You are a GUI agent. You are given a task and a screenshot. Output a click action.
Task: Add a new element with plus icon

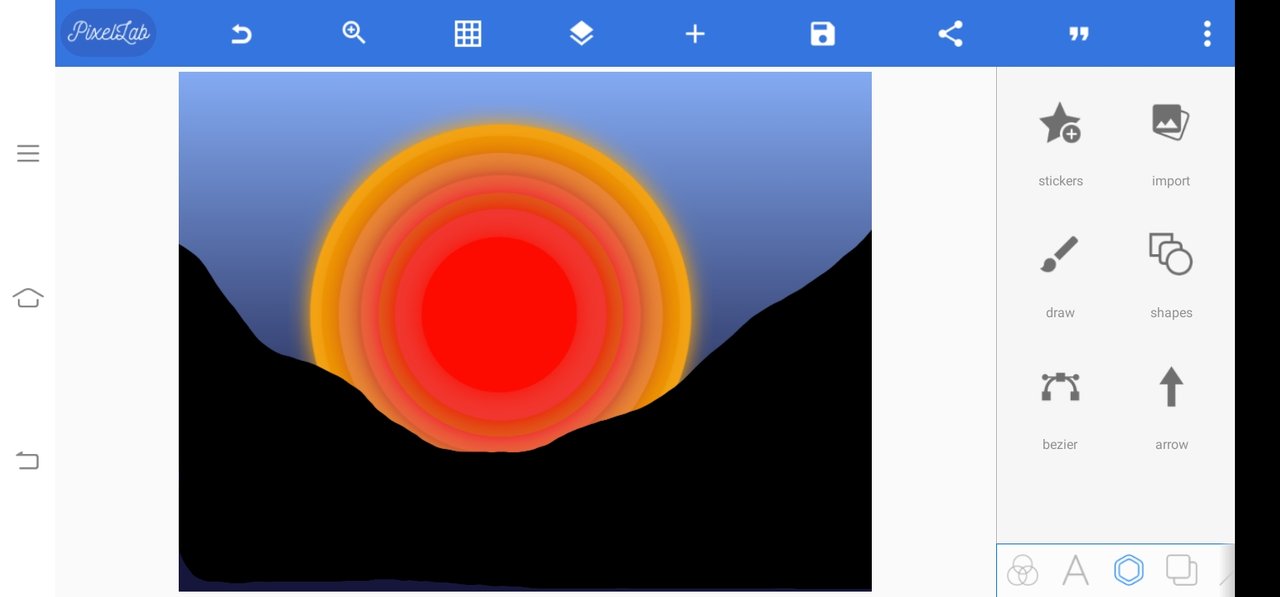pos(695,34)
